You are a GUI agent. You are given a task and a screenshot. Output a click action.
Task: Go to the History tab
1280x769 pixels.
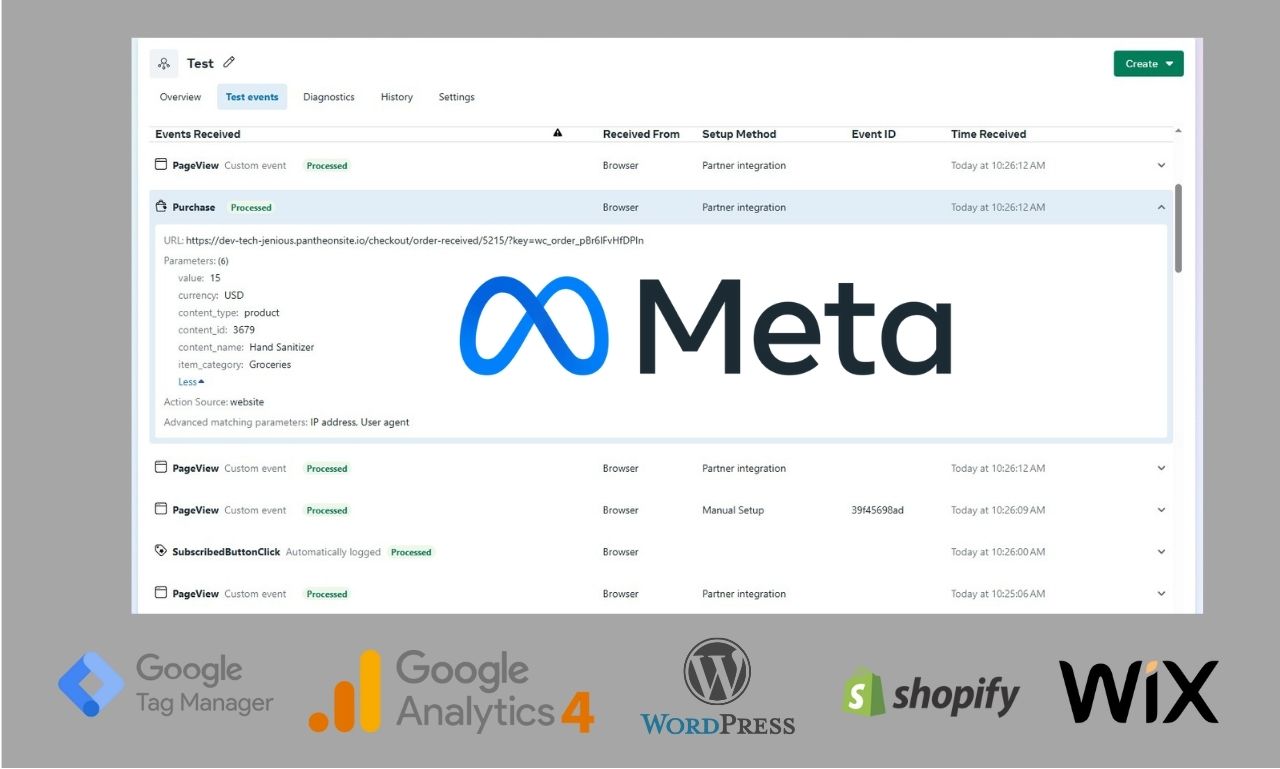(397, 97)
